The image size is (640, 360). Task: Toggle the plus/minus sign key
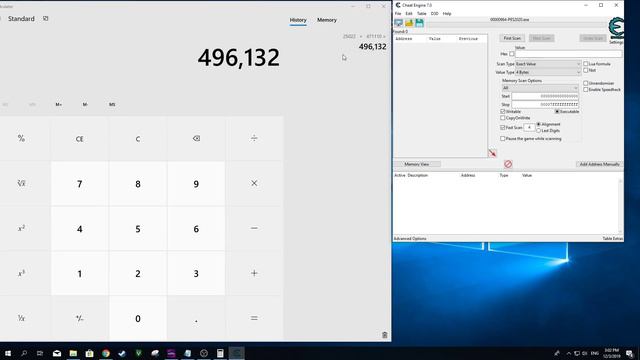click(x=80, y=318)
